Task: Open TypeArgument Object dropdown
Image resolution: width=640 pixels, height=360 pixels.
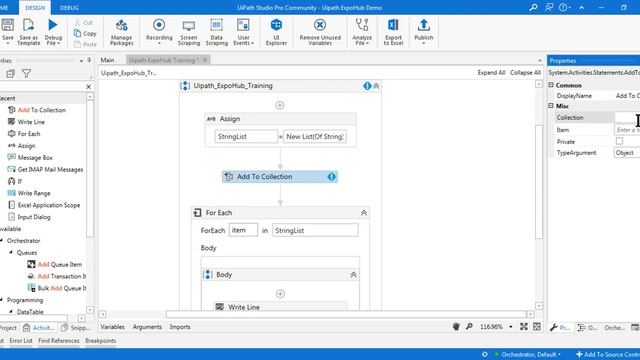Action: [x=627, y=153]
